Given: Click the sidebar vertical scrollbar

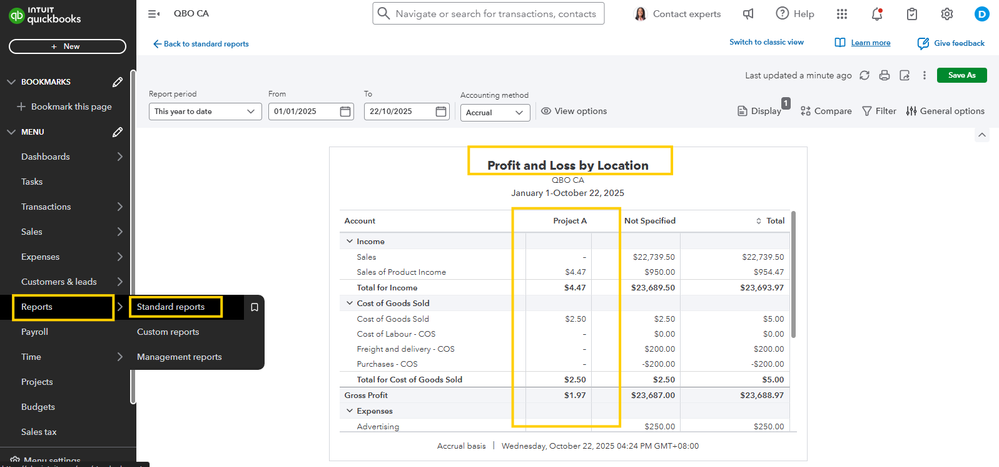Looking at the screenshot, I should [133, 236].
